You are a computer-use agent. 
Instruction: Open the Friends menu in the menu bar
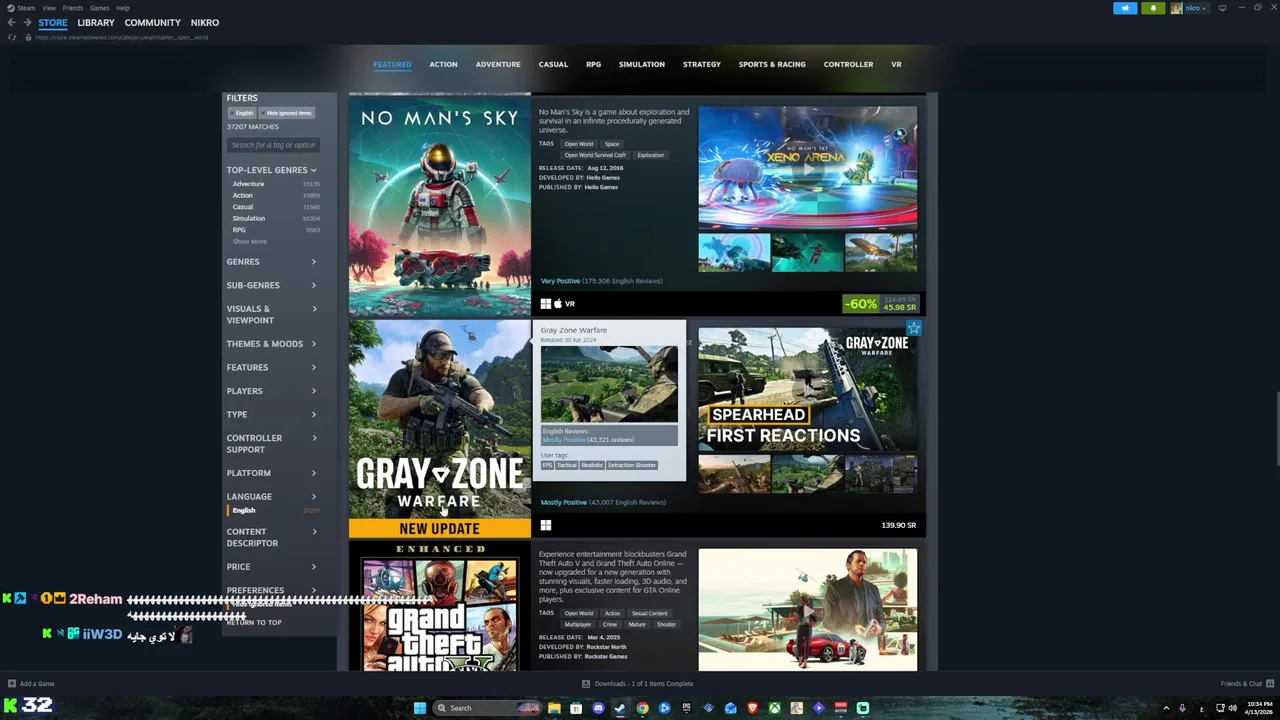[x=73, y=8]
